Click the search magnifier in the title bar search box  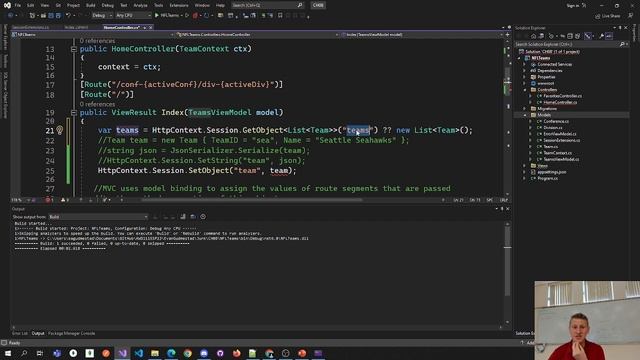point(300,5)
